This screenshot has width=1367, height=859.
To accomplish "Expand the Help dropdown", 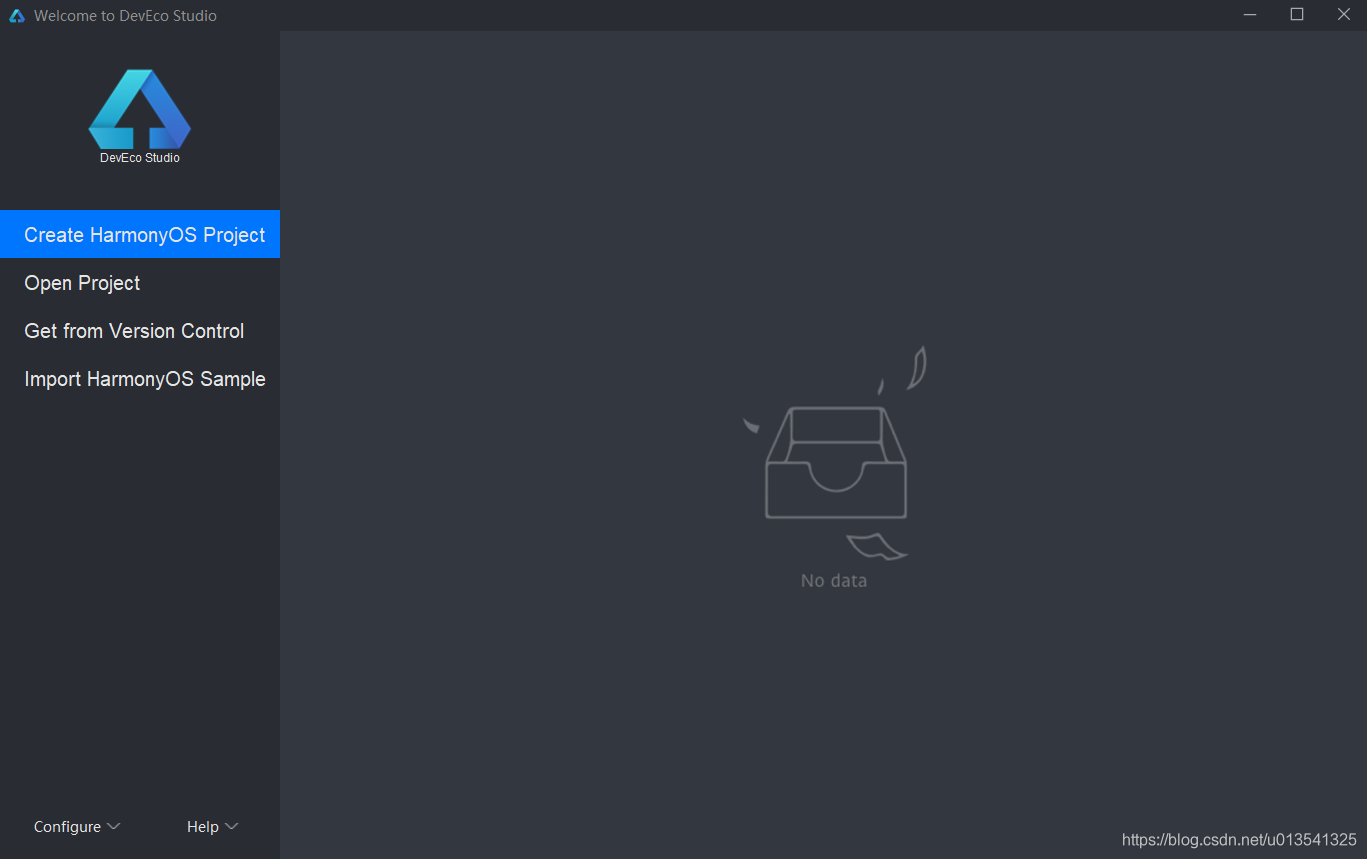I will (x=212, y=827).
